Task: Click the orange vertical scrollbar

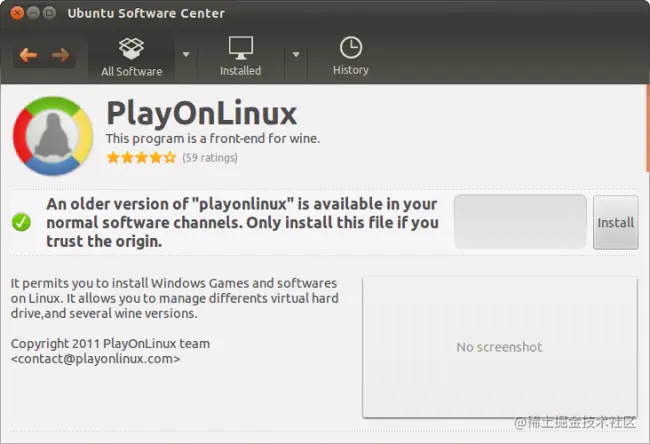Action: click(x=648, y=129)
